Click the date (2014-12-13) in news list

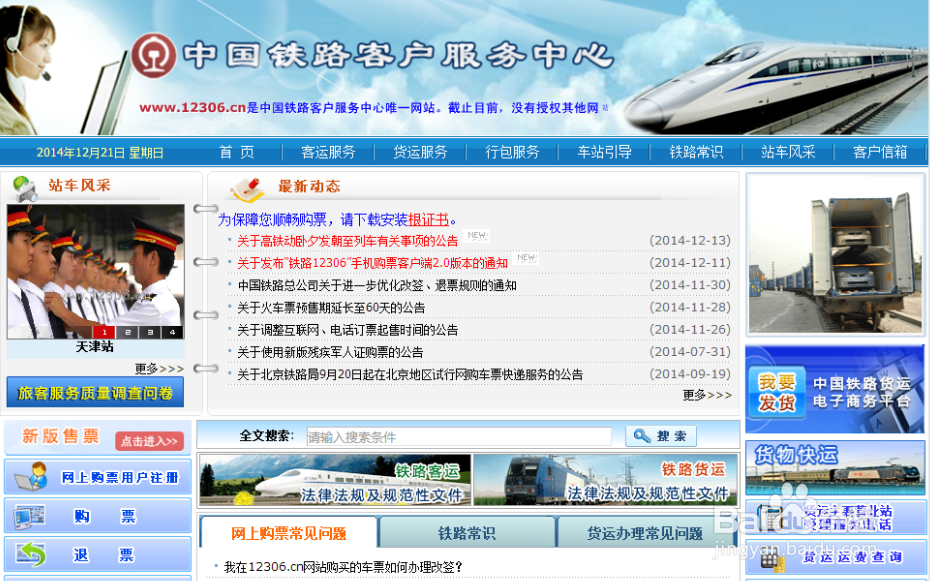point(690,241)
